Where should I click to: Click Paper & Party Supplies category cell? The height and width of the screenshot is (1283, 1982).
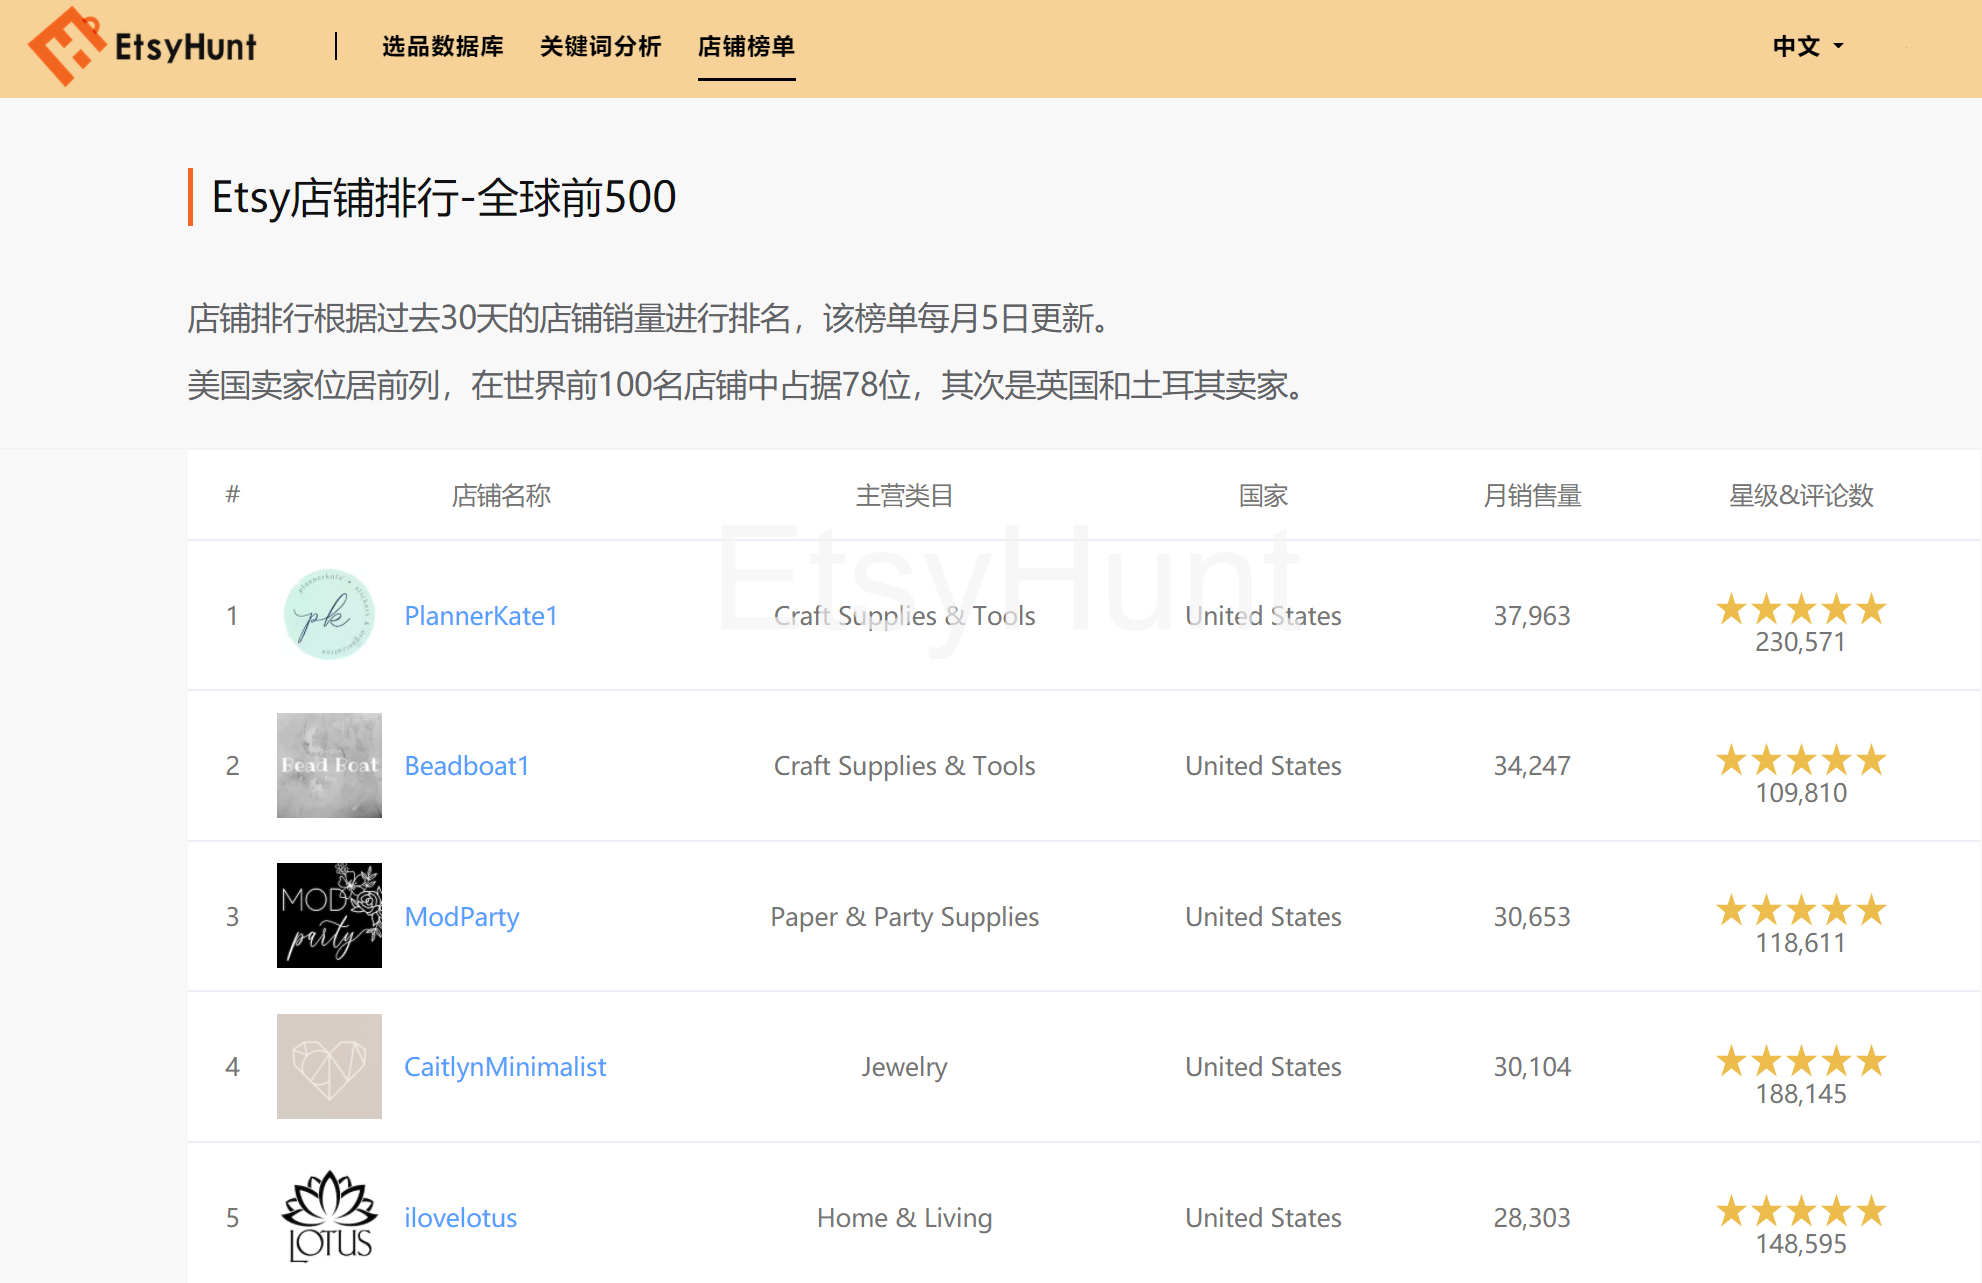pos(904,917)
